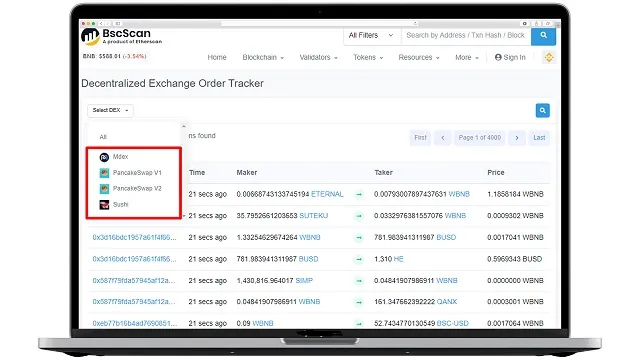
Task: Choose PancakeSwap V1 from the DEX list
Action: coord(131,173)
